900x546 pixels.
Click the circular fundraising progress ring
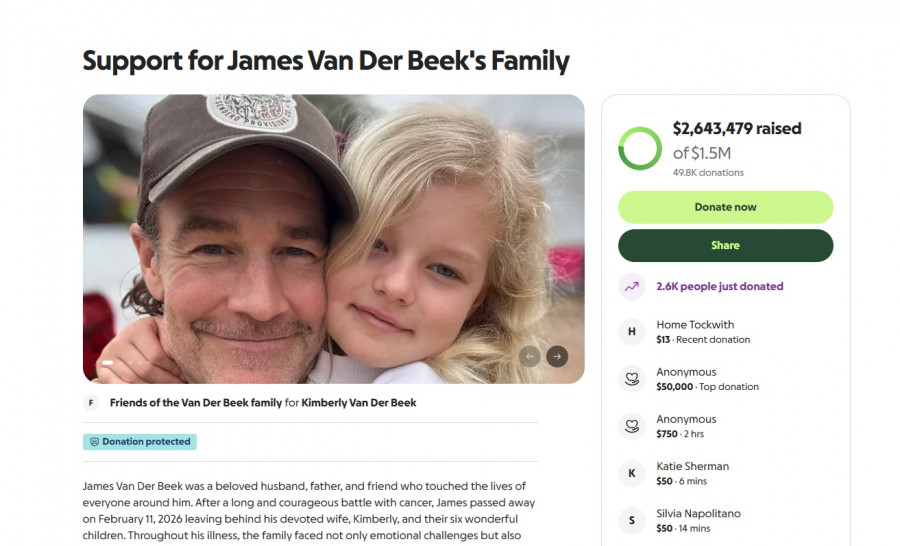(640, 149)
